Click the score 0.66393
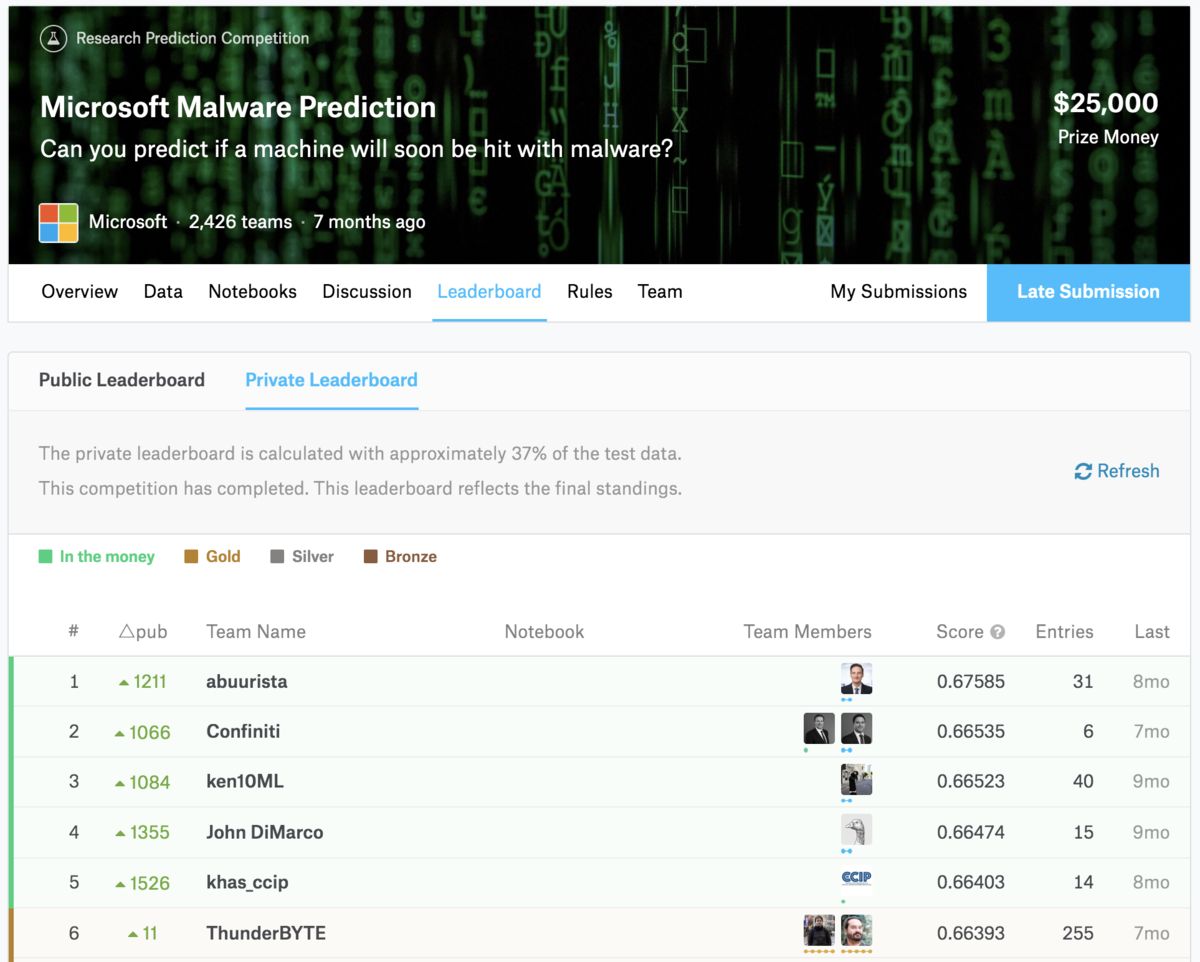 coord(971,933)
